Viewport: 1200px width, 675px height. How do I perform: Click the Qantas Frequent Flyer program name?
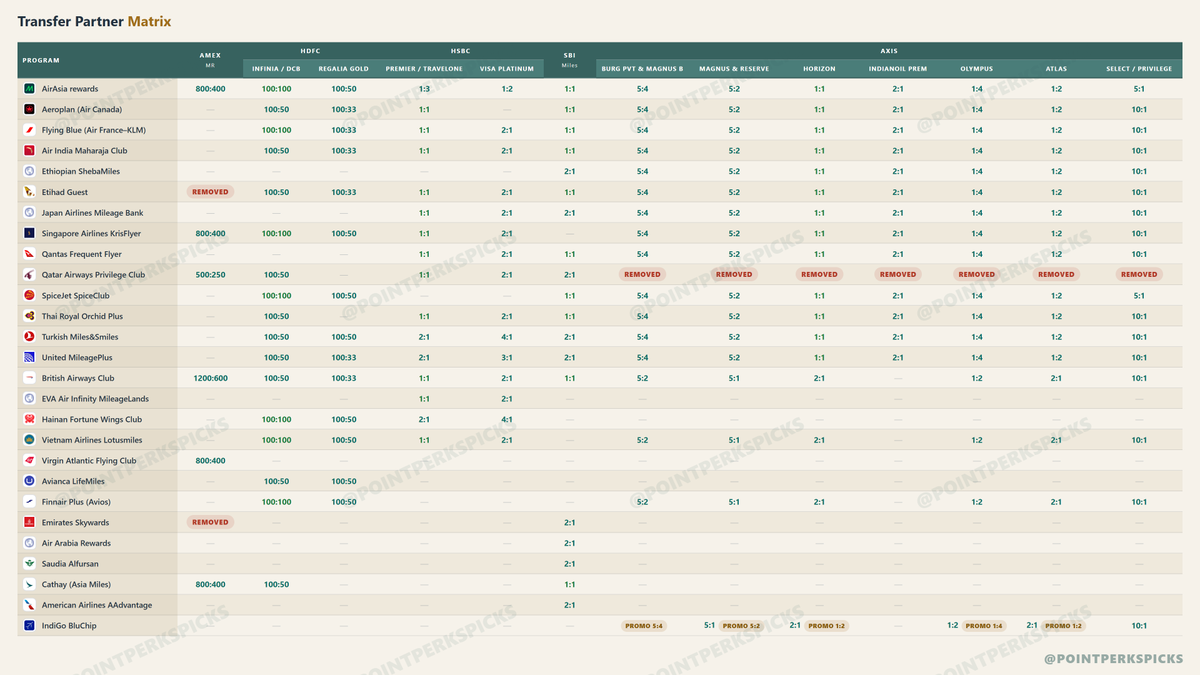coord(82,254)
